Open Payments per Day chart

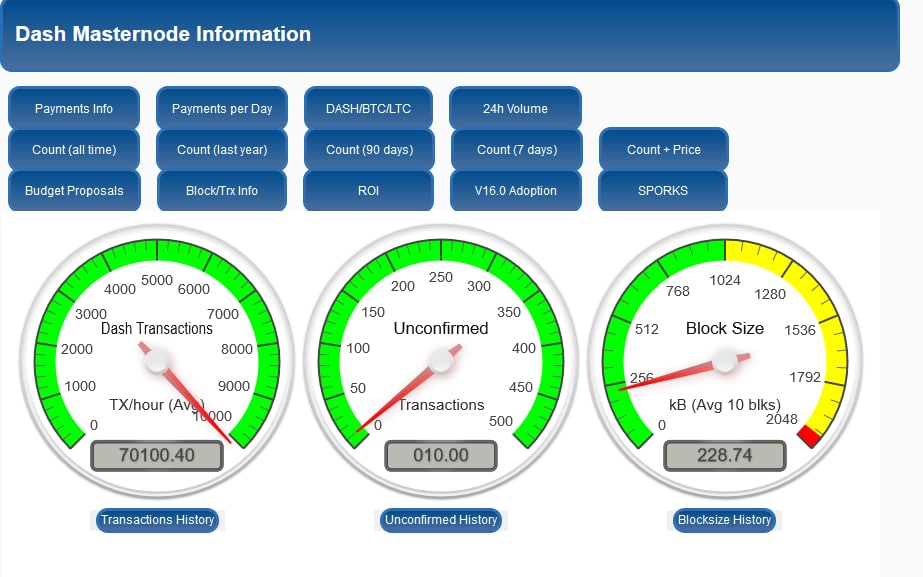pos(222,108)
